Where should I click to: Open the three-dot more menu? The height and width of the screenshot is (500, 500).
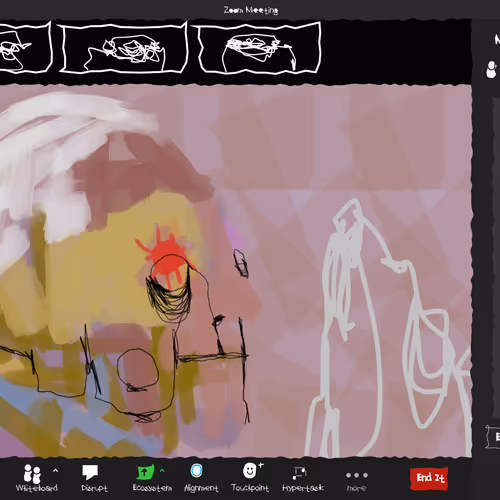pyautogui.click(x=357, y=475)
